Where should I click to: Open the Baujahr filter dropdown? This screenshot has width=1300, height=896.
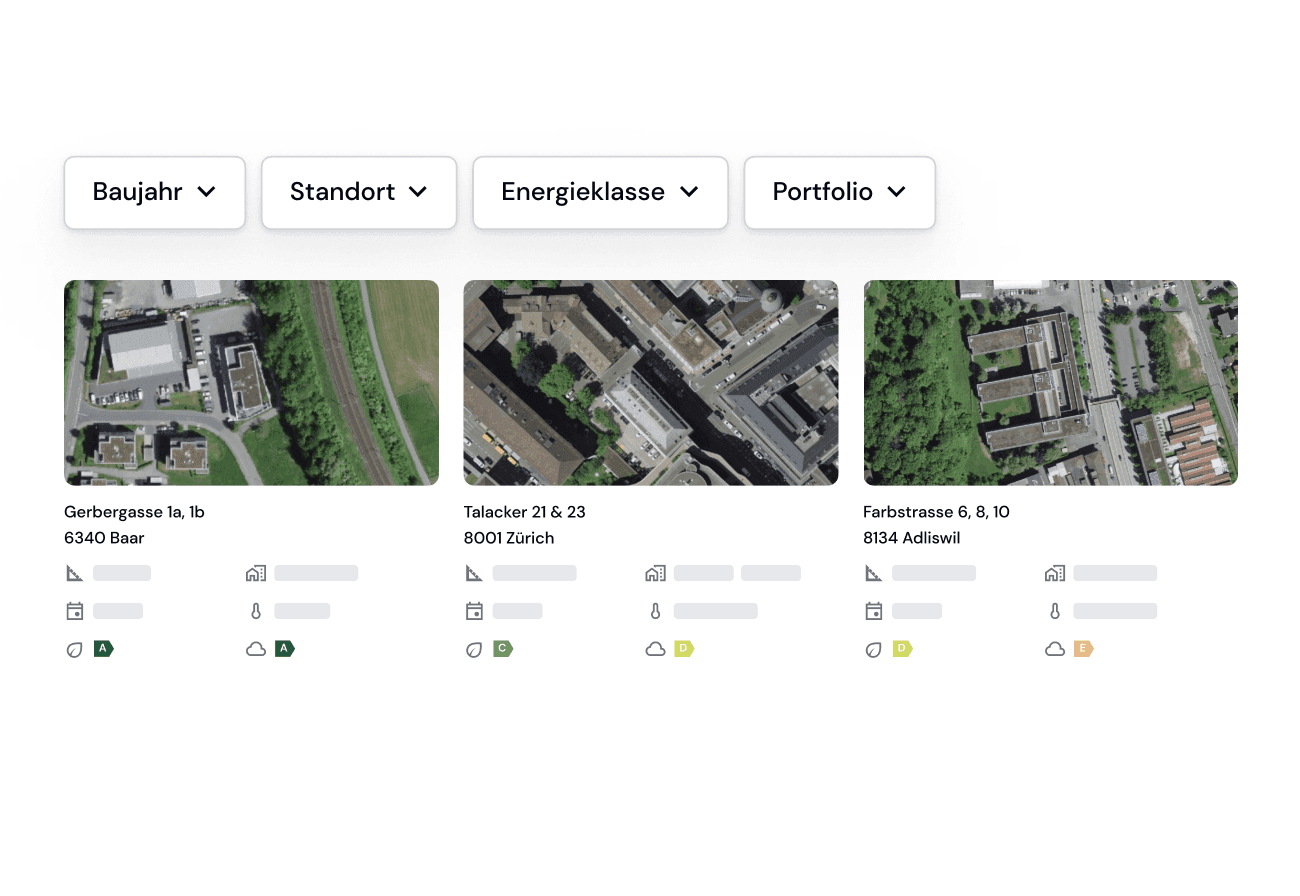(155, 192)
